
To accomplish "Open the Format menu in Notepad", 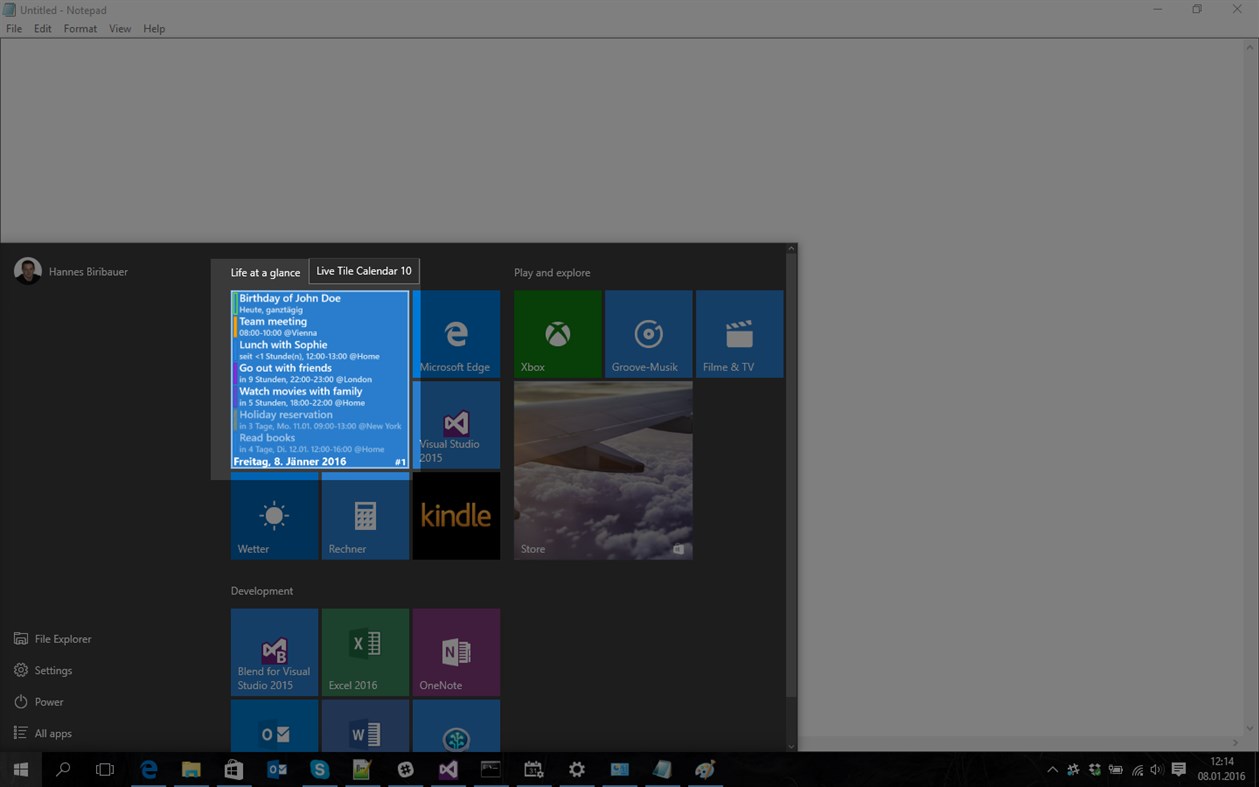I will [80, 29].
